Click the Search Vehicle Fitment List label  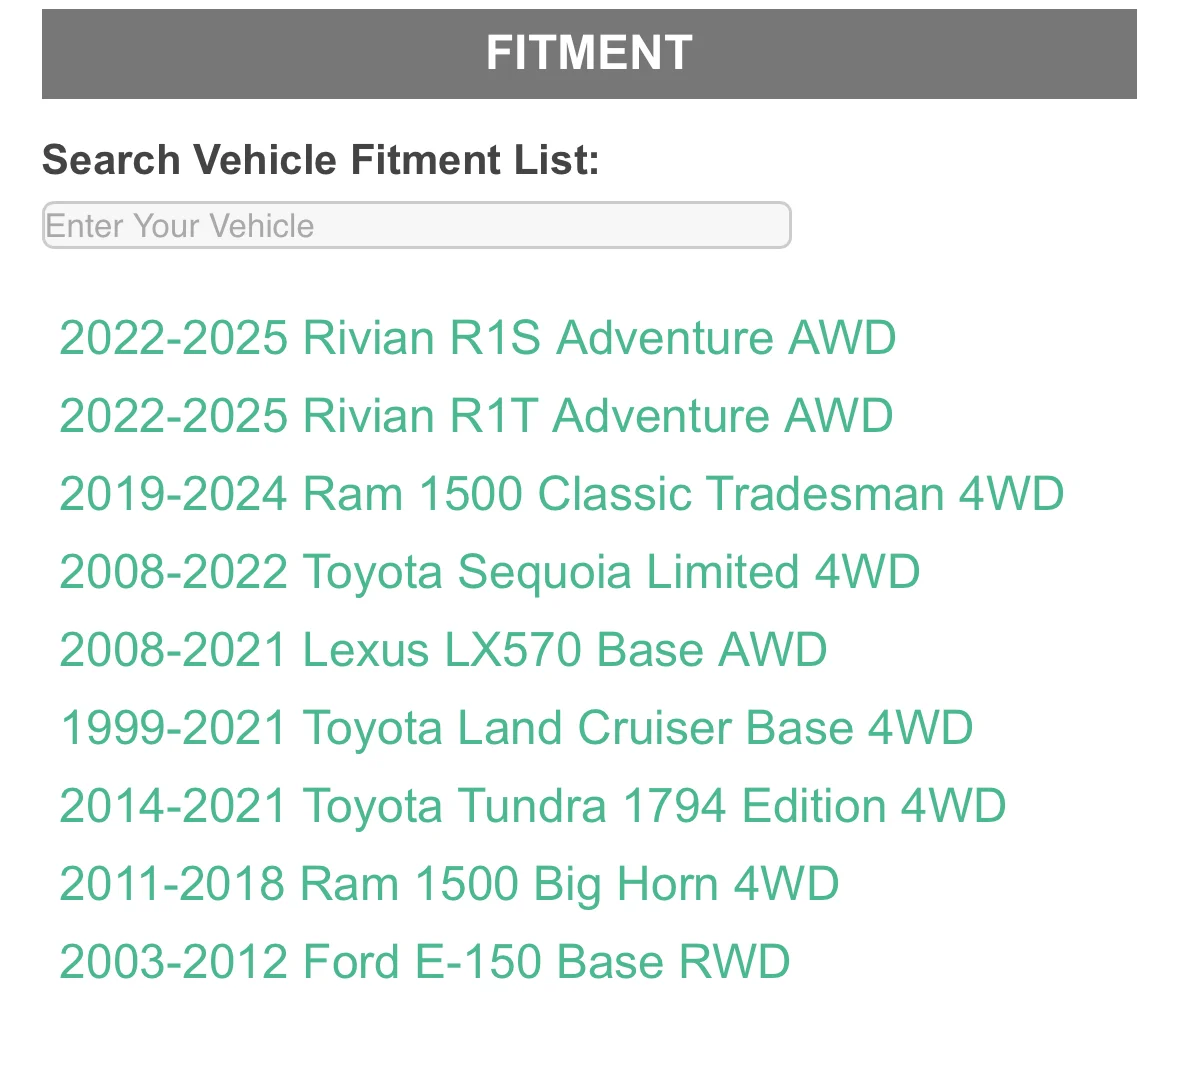(321, 160)
